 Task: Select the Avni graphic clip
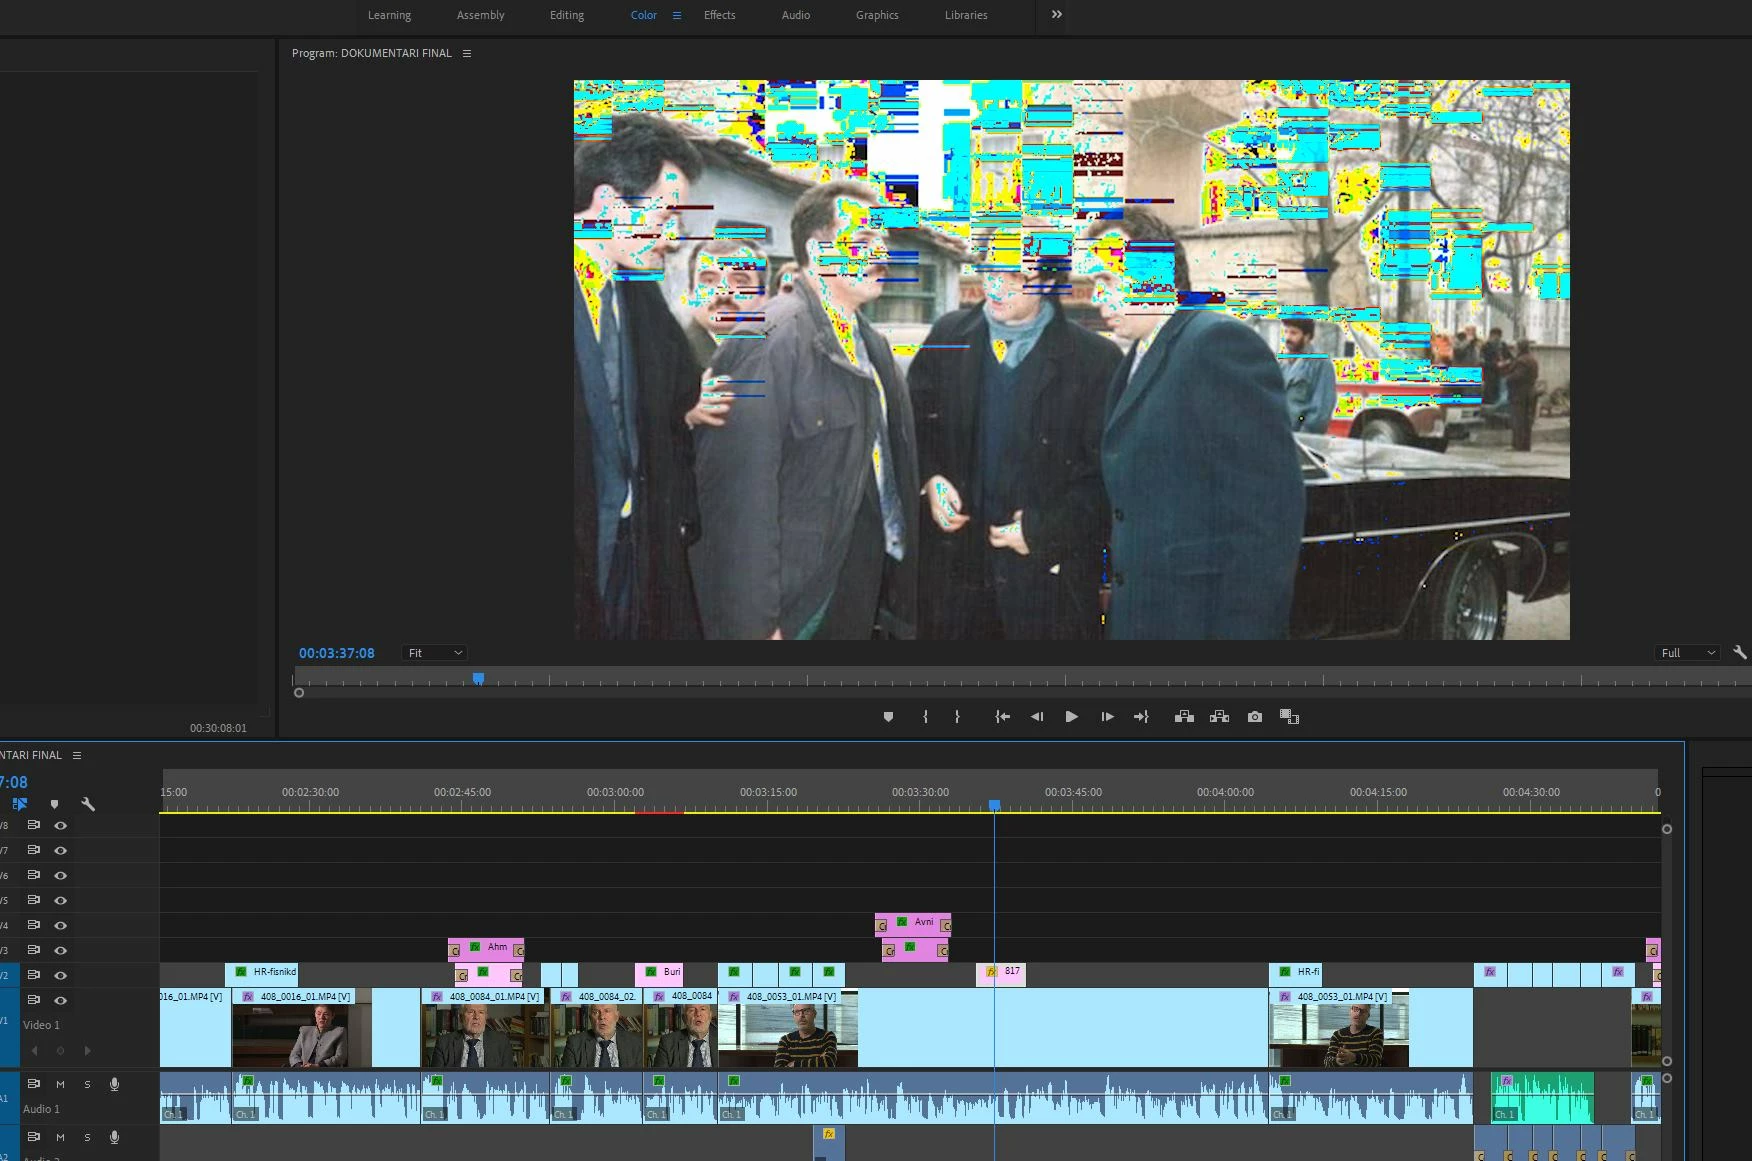913,923
